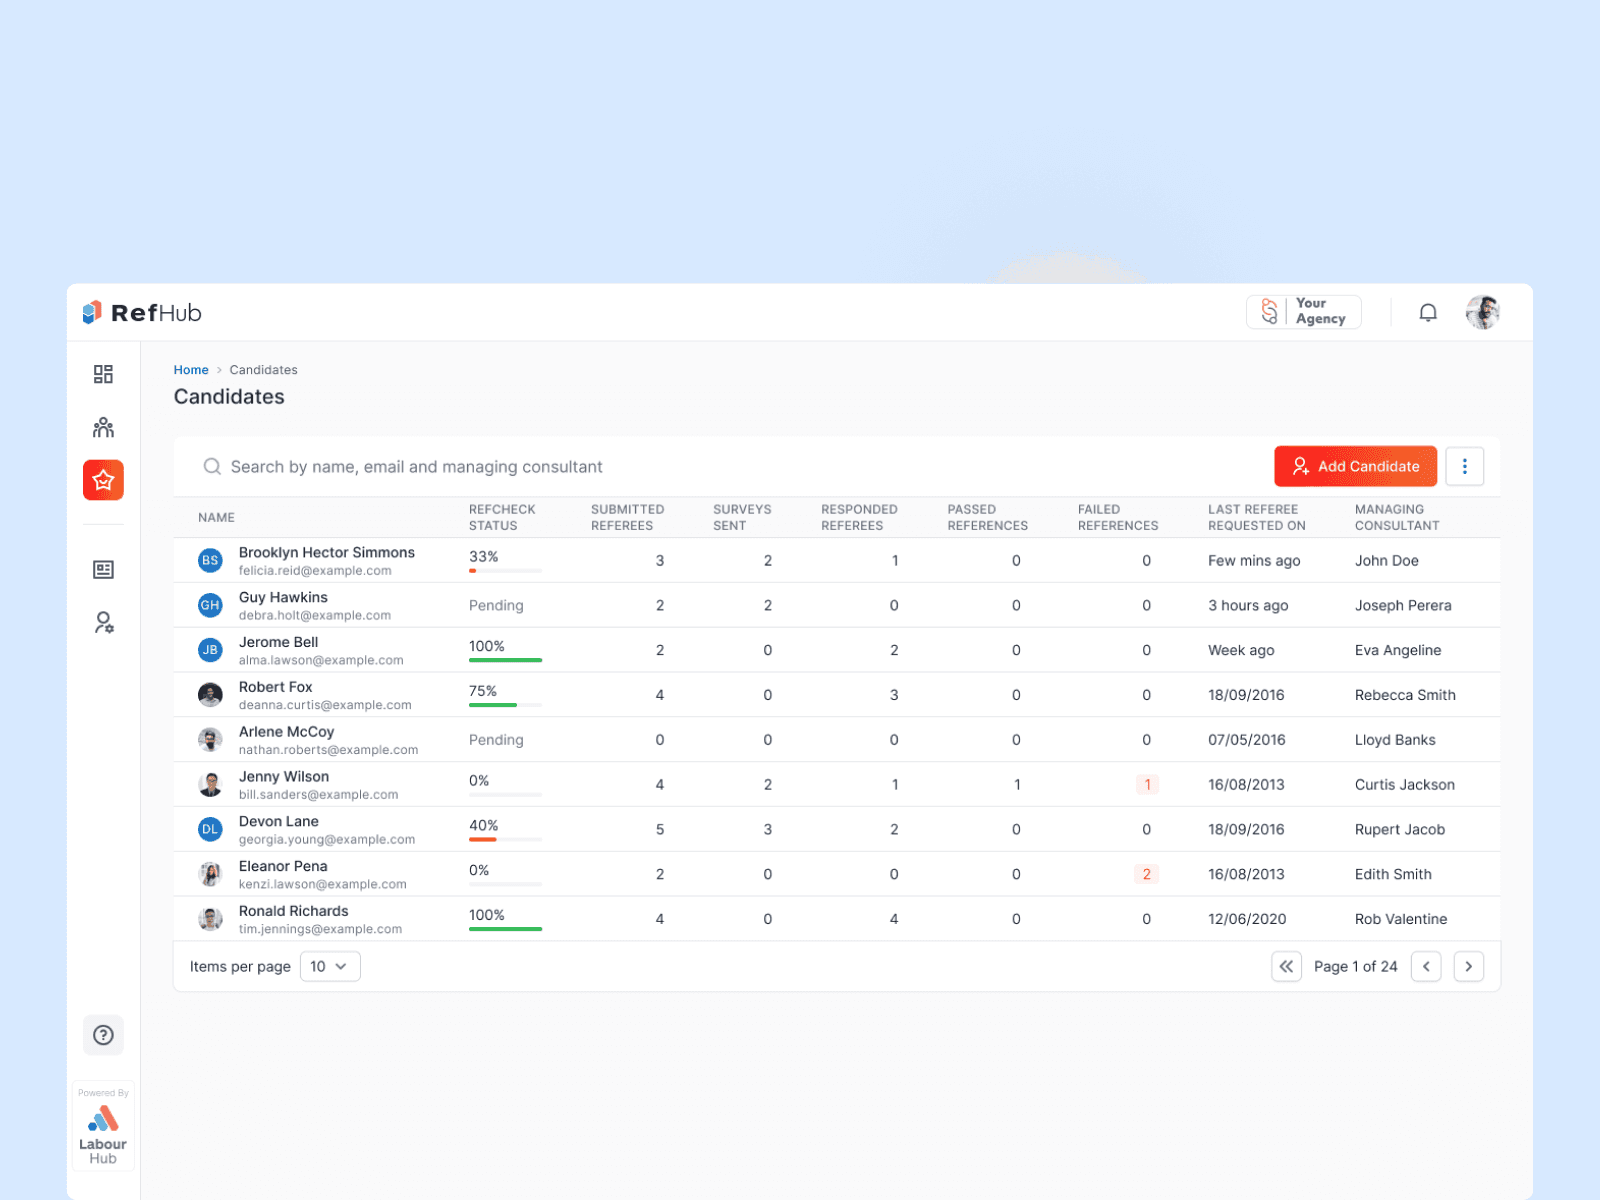Viewport: 1600px width, 1200px height.
Task: Click the red failed badge 2 for Eleanor Pena
Action: pos(1147,874)
